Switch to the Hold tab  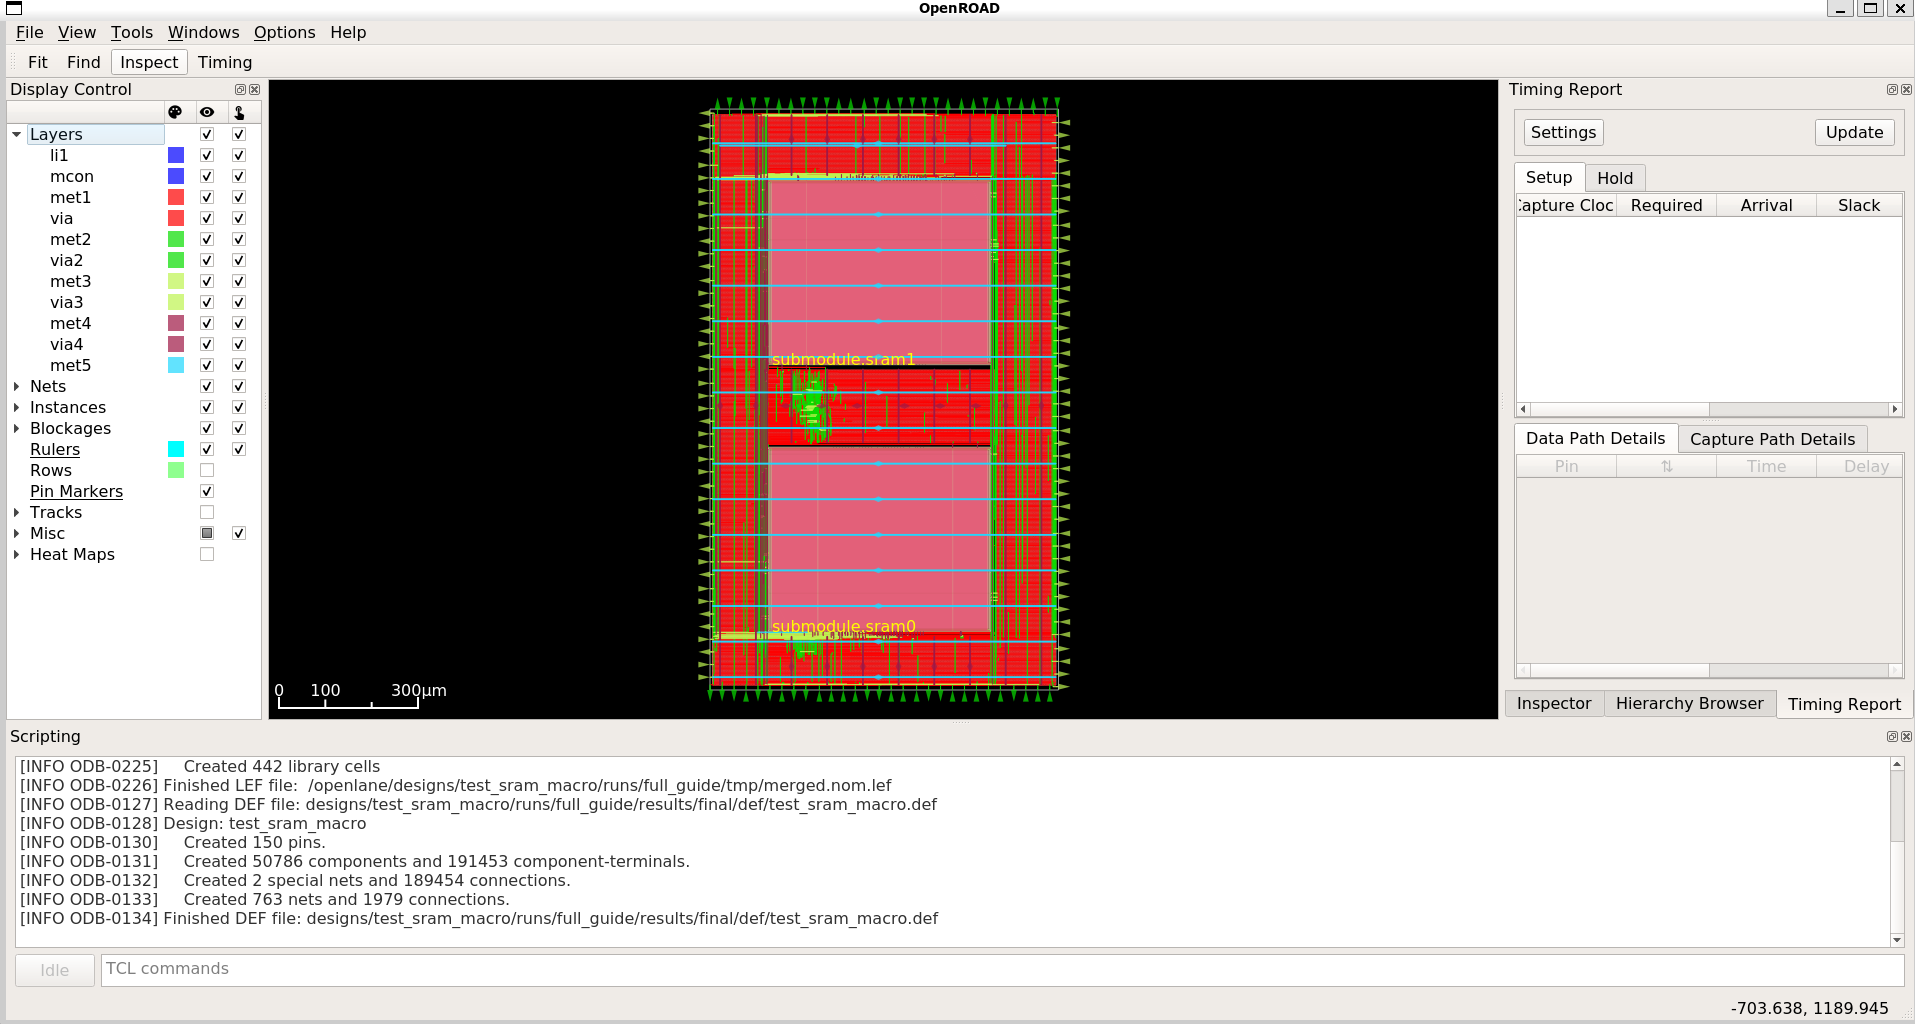1614,178
